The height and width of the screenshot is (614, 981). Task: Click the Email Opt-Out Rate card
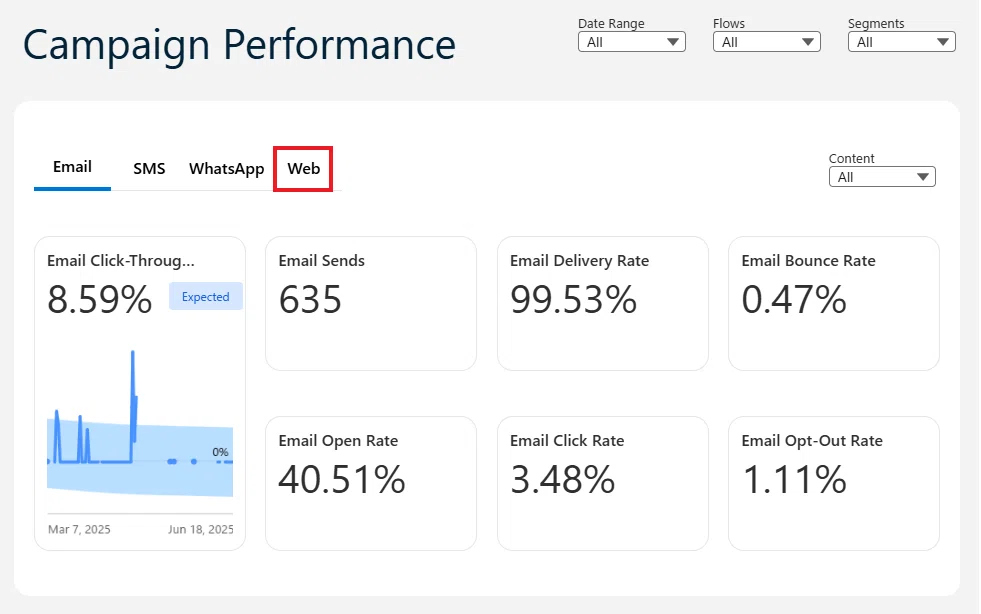tap(834, 483)
